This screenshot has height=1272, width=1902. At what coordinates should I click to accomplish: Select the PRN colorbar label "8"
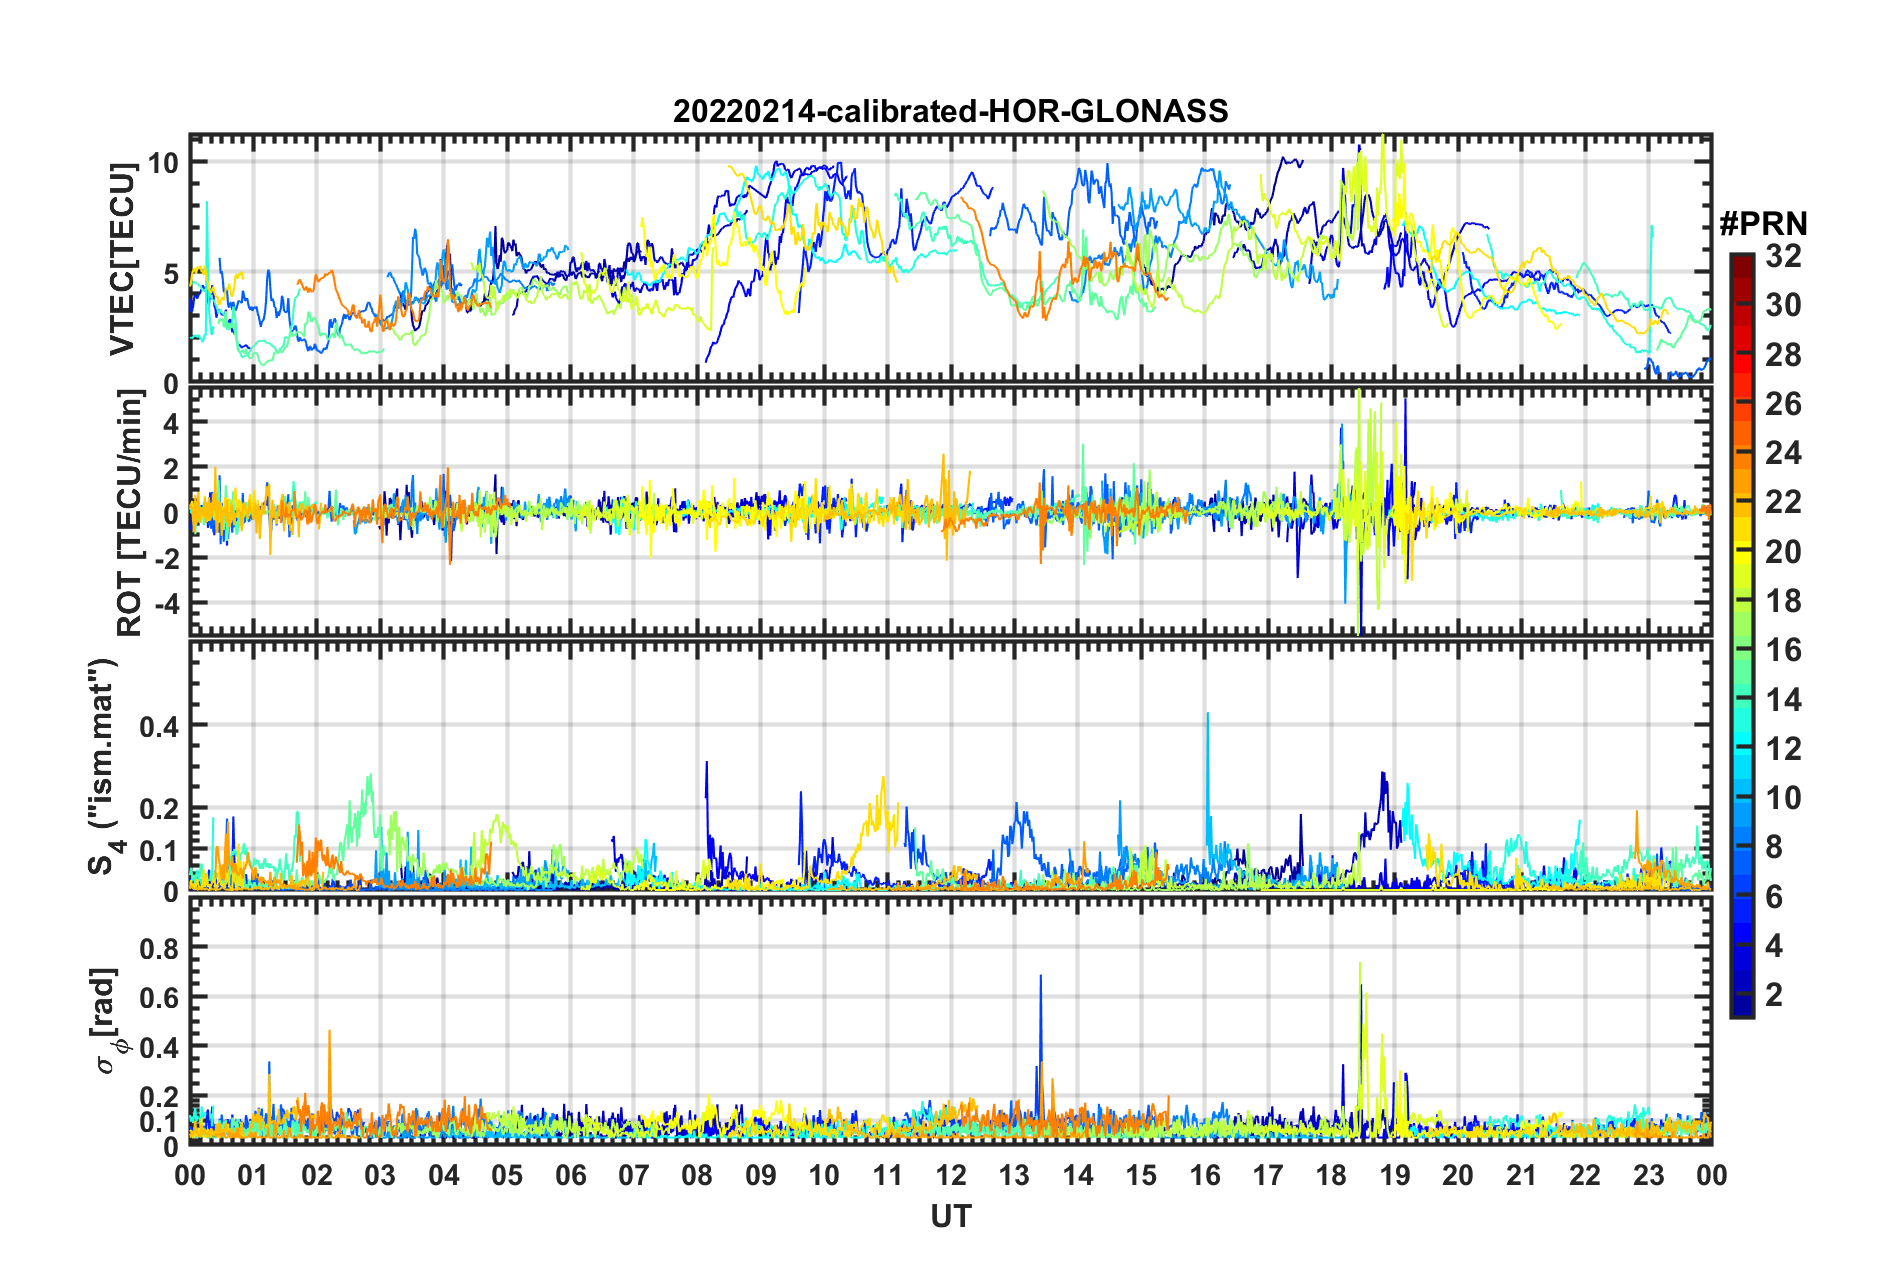[x=1774, y=847]
